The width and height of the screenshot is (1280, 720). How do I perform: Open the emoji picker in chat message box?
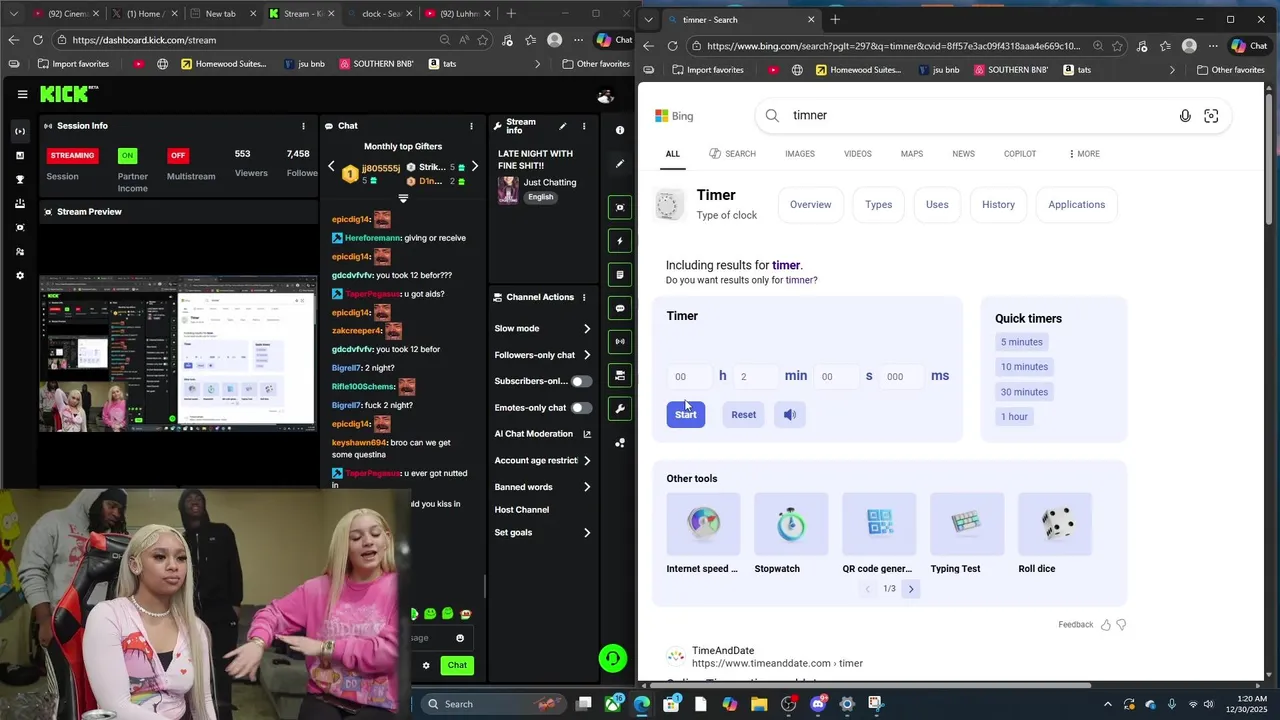click(x=460, y=638)
